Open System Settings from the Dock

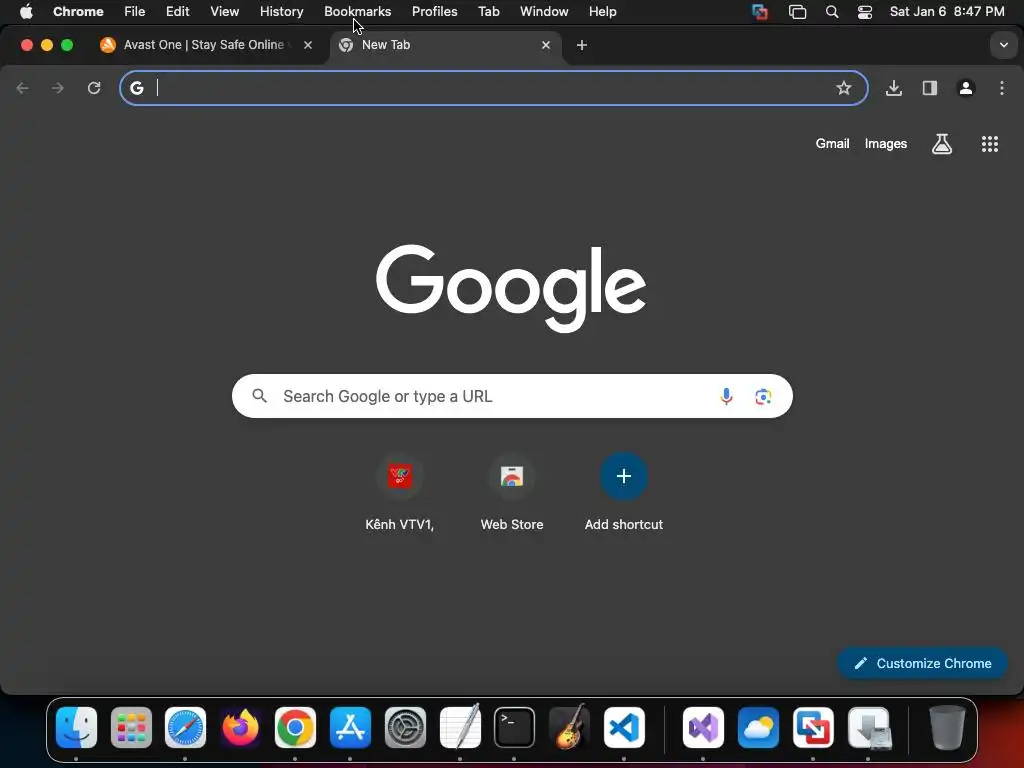point(405,728)
